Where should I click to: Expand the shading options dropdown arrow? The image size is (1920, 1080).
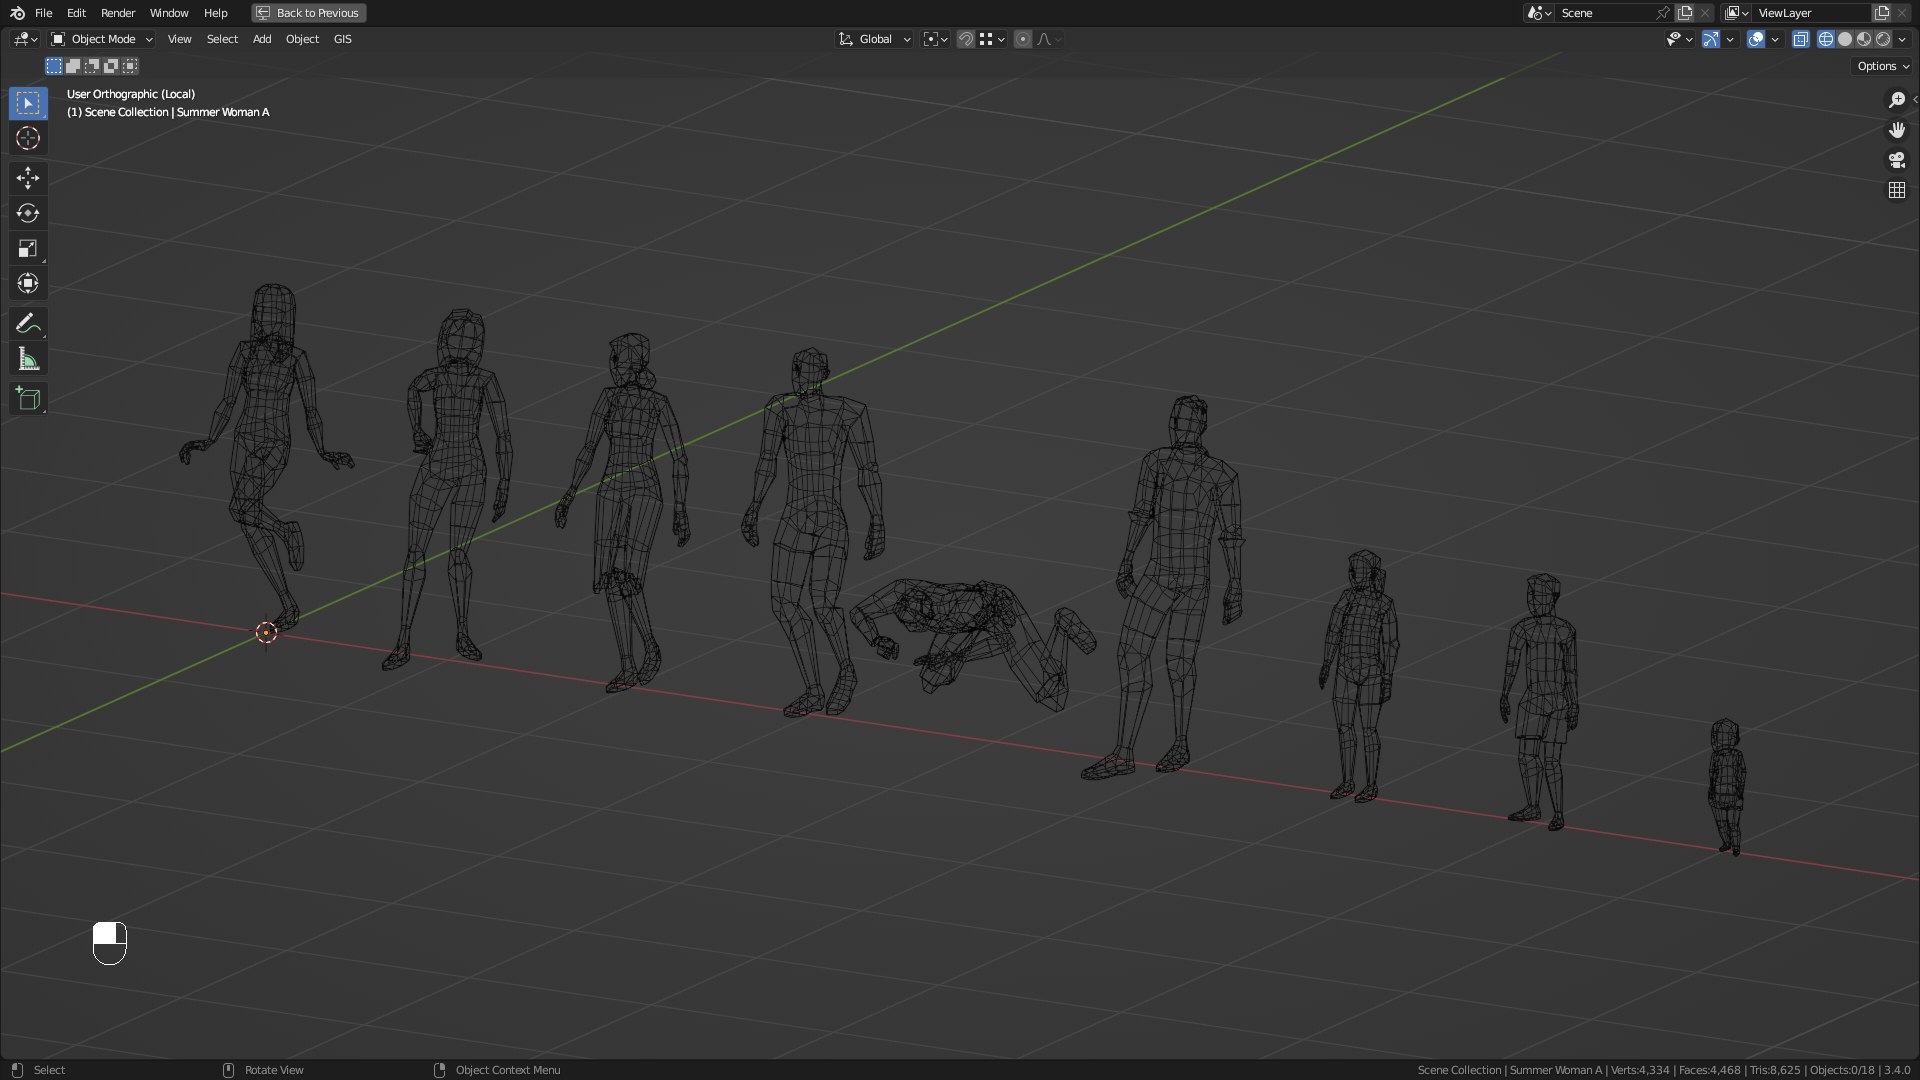click(x=1902, y=39)
